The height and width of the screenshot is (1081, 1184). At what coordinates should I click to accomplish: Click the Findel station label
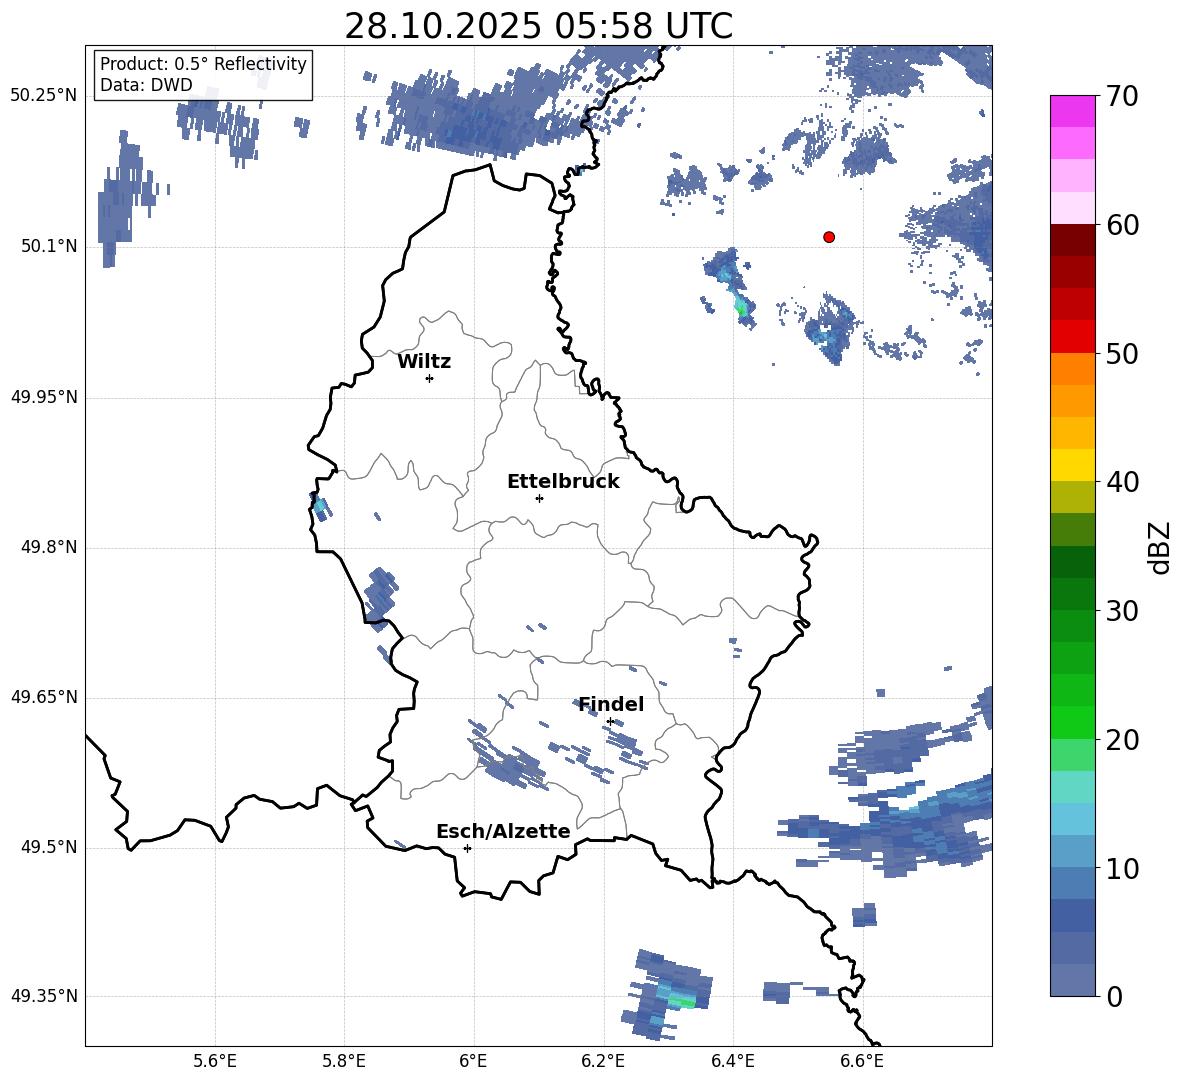point(611,704)
